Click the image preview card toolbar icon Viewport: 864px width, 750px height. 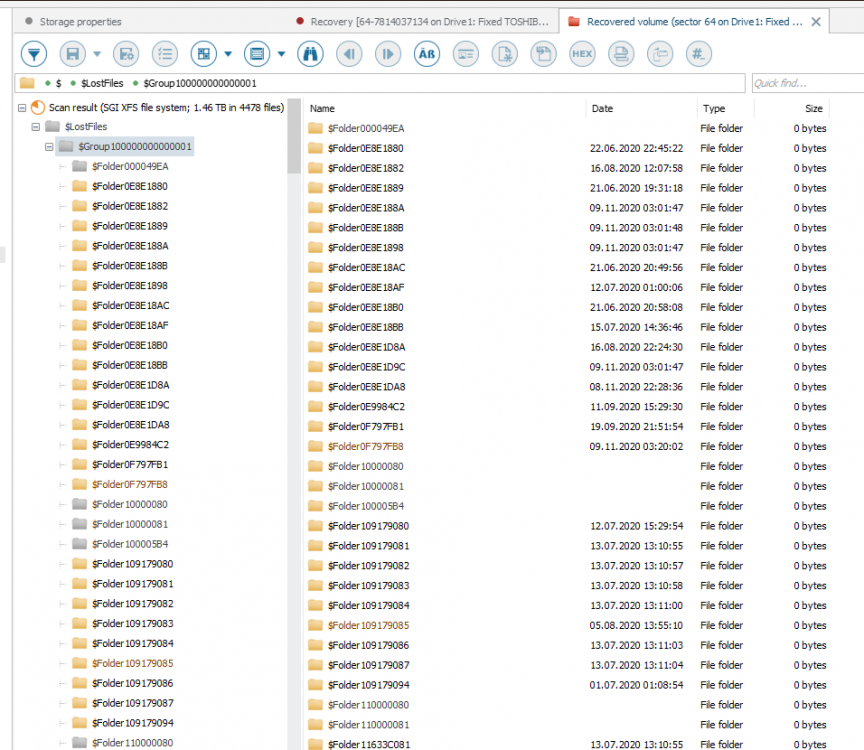click(466, 54)
